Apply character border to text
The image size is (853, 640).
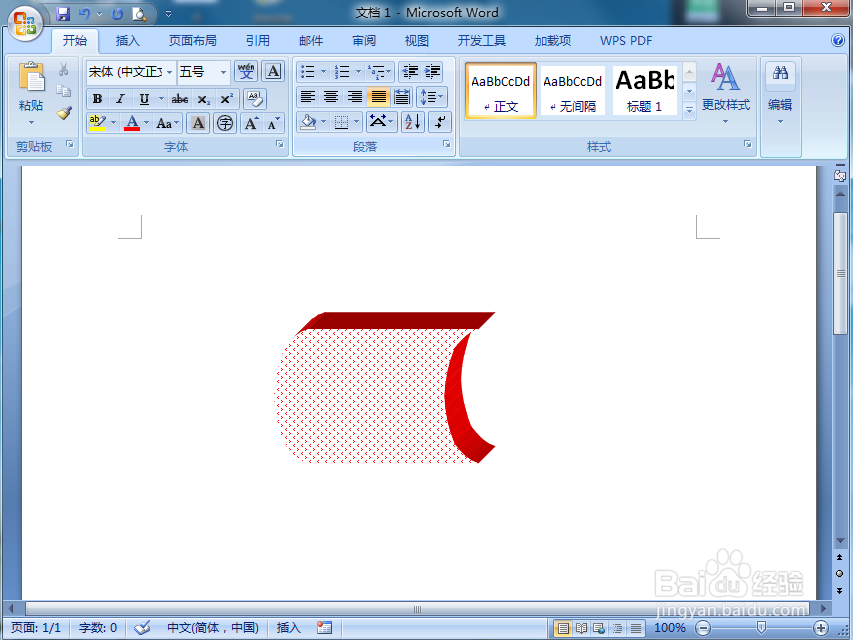coord(273,71)
